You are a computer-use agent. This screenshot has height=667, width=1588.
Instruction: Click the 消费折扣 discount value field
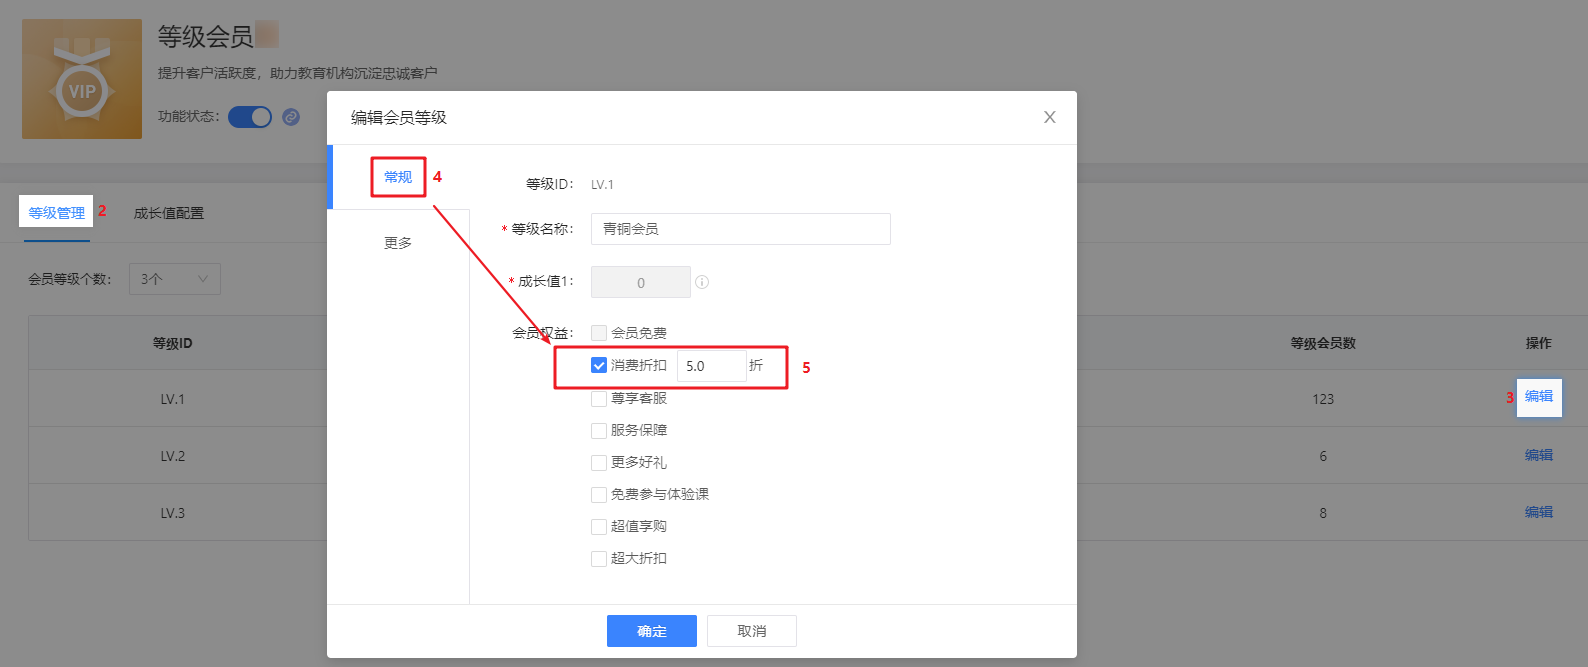pyautogui.click(x=711, y=366)
